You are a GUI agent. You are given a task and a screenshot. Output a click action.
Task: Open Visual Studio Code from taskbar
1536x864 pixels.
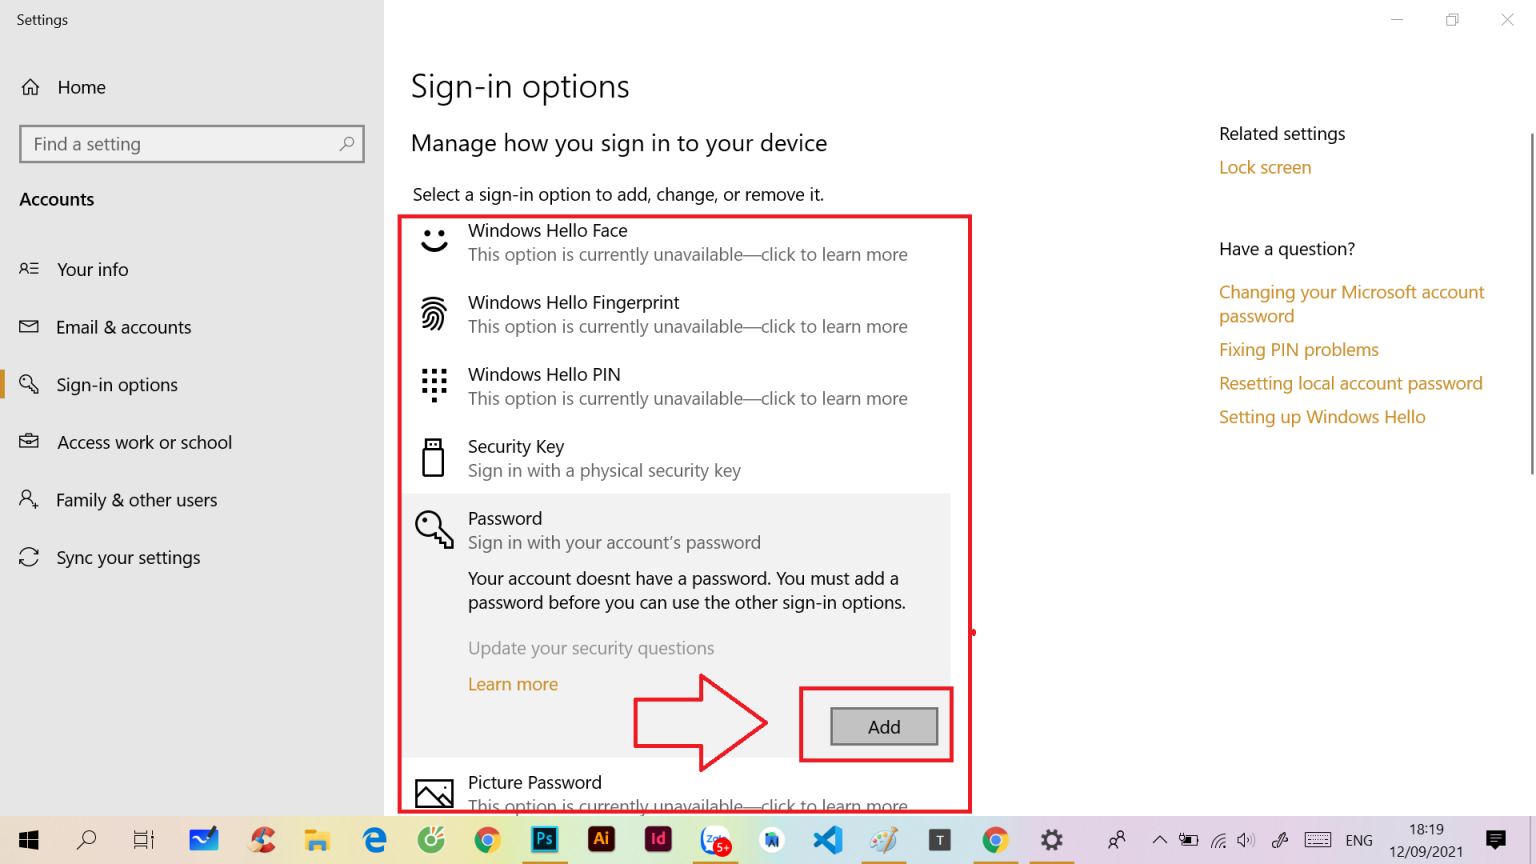tap(828, 840)
